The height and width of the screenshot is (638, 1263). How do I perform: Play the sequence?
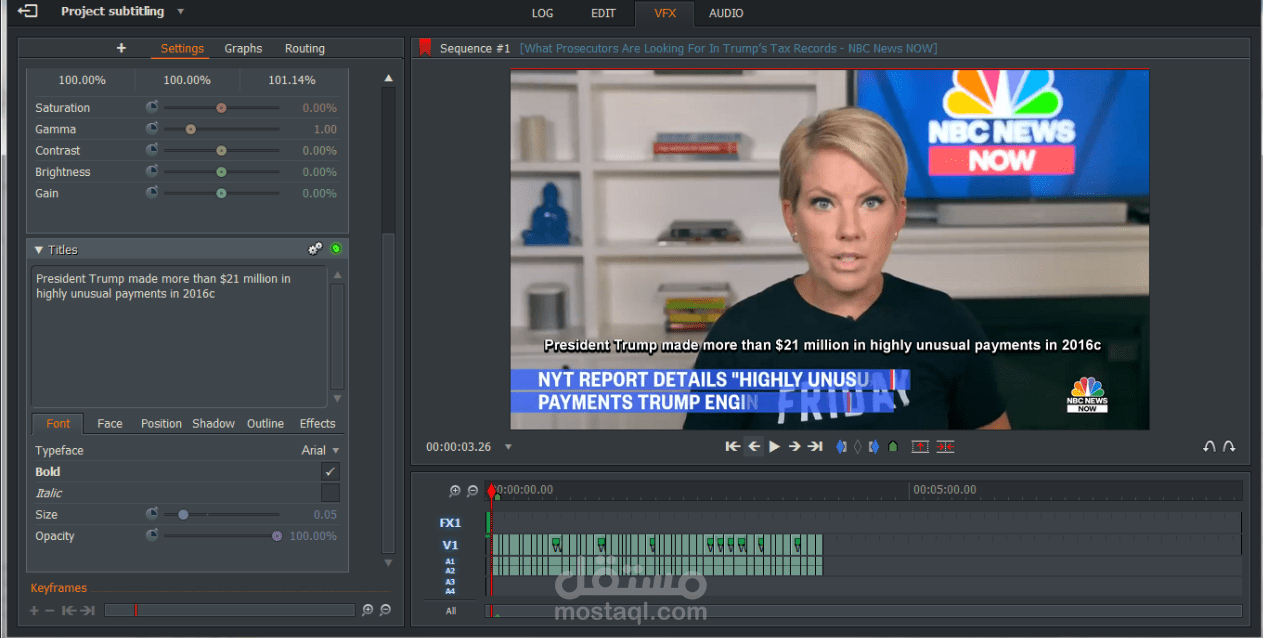[x=774, y=447]
